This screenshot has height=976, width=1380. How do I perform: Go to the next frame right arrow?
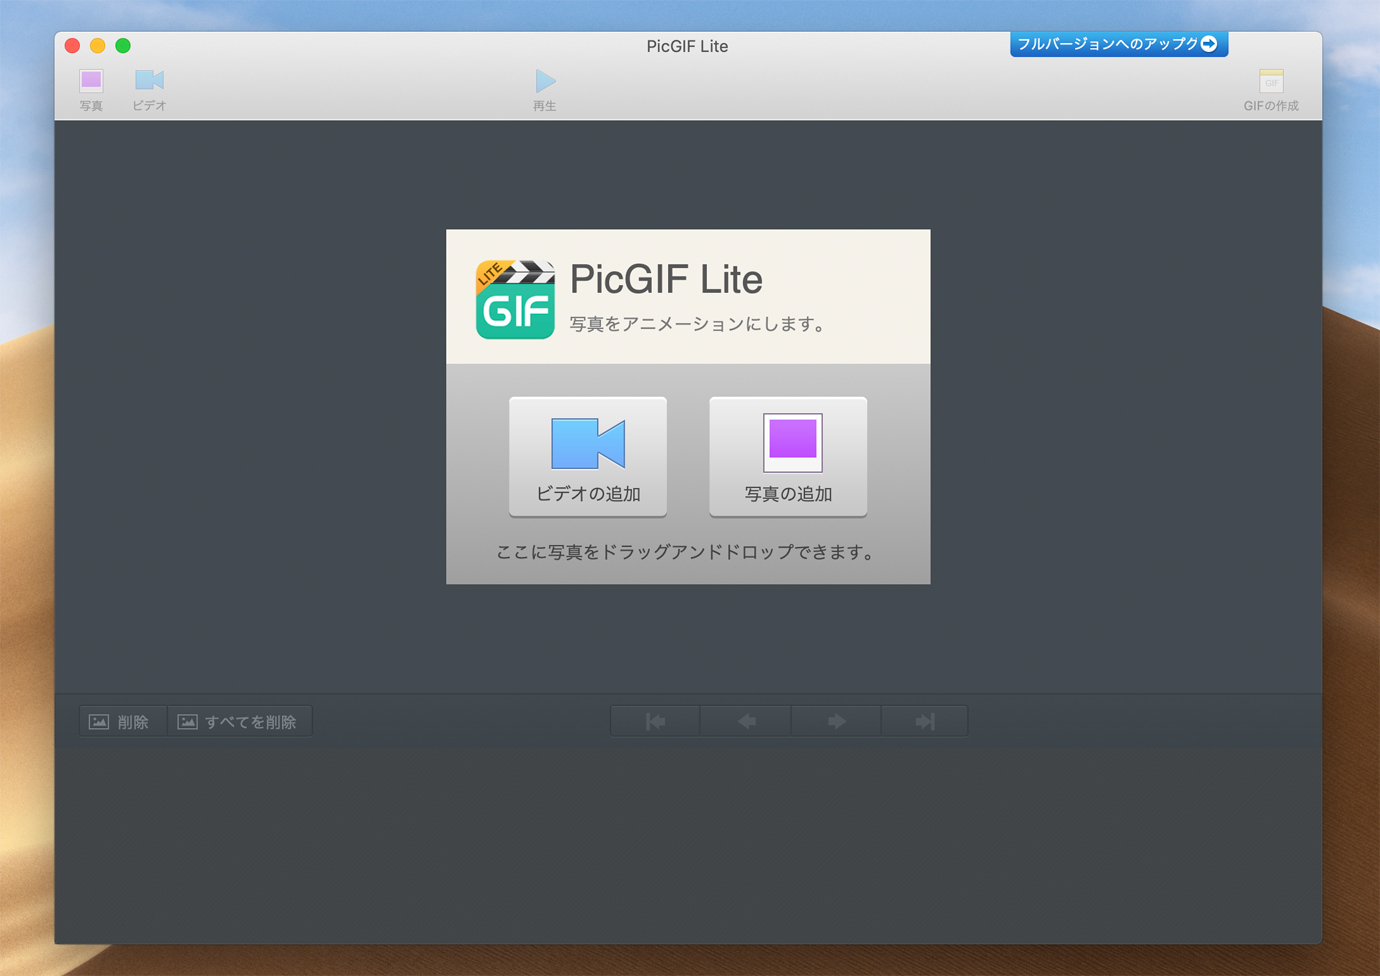[x=836, y=721]
